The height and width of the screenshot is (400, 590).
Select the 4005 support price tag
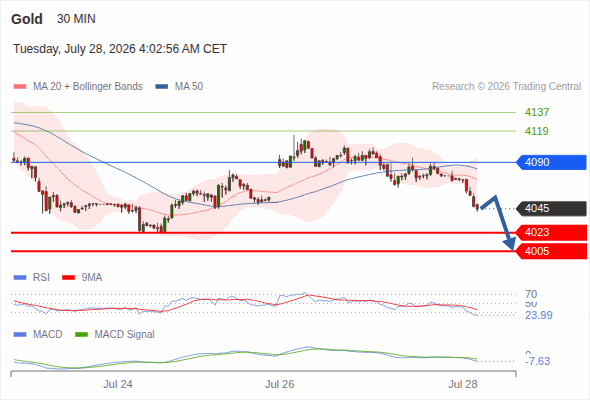(x=552, y=251)
